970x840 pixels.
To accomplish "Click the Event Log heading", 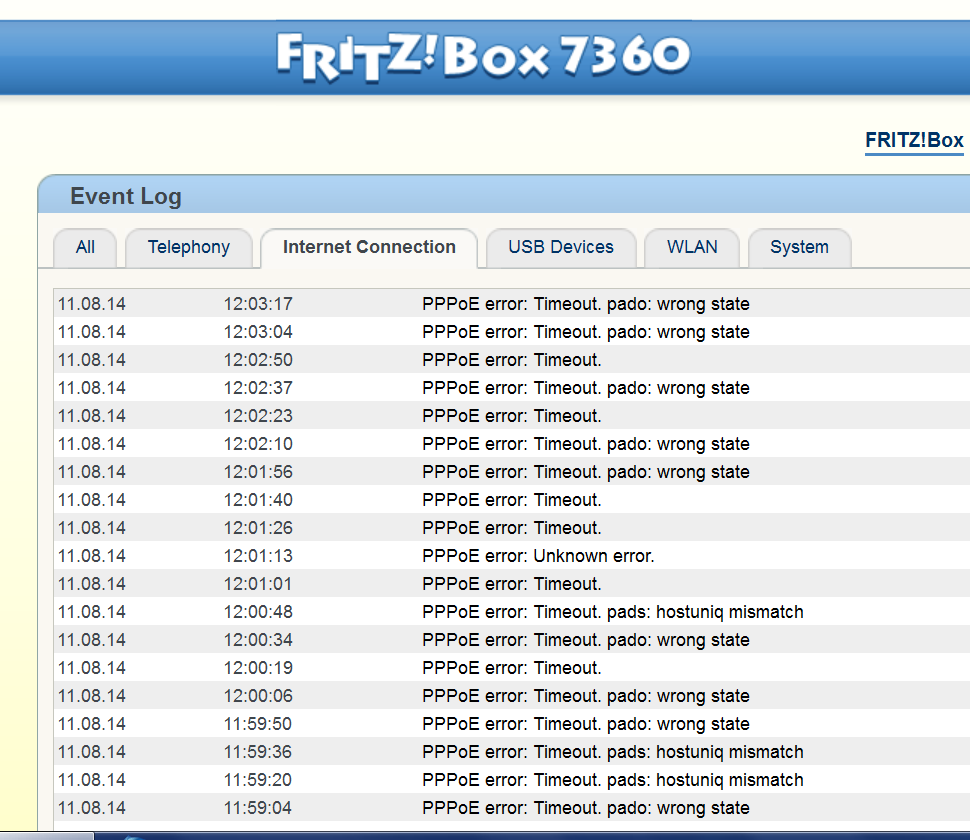I will [126, 196].
